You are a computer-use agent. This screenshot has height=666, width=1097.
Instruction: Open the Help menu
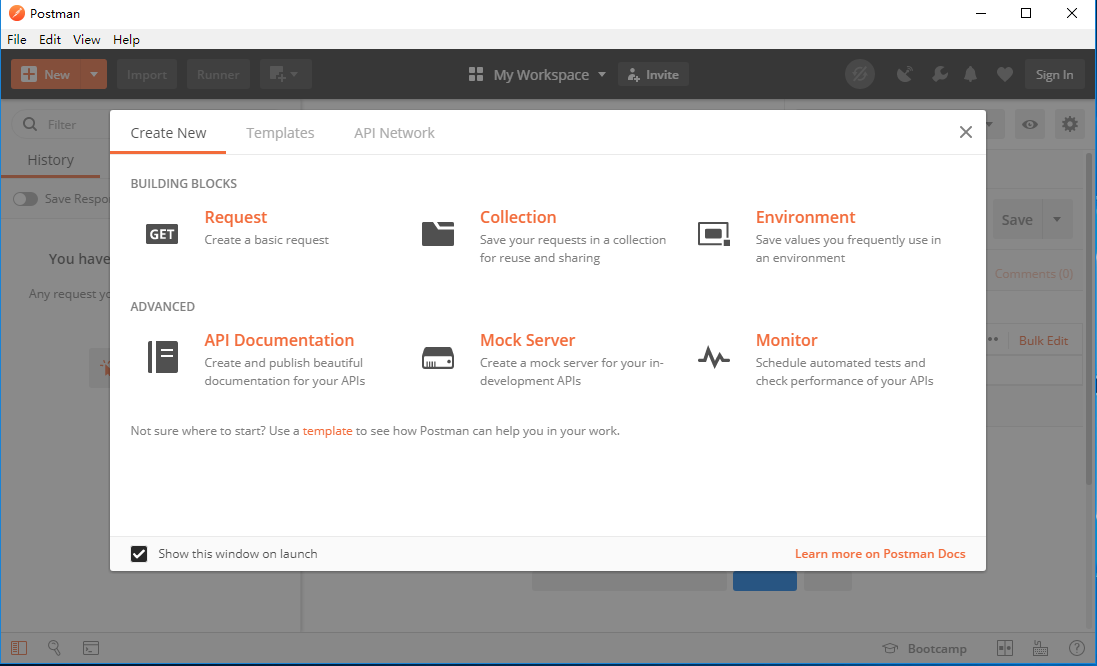[x=127, y=39]
